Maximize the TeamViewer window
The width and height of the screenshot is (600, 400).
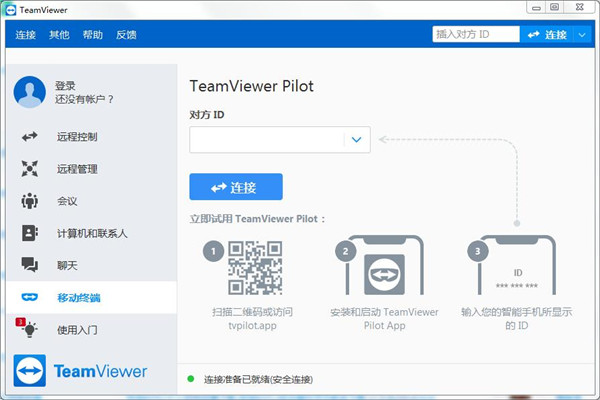coord(554,7)
